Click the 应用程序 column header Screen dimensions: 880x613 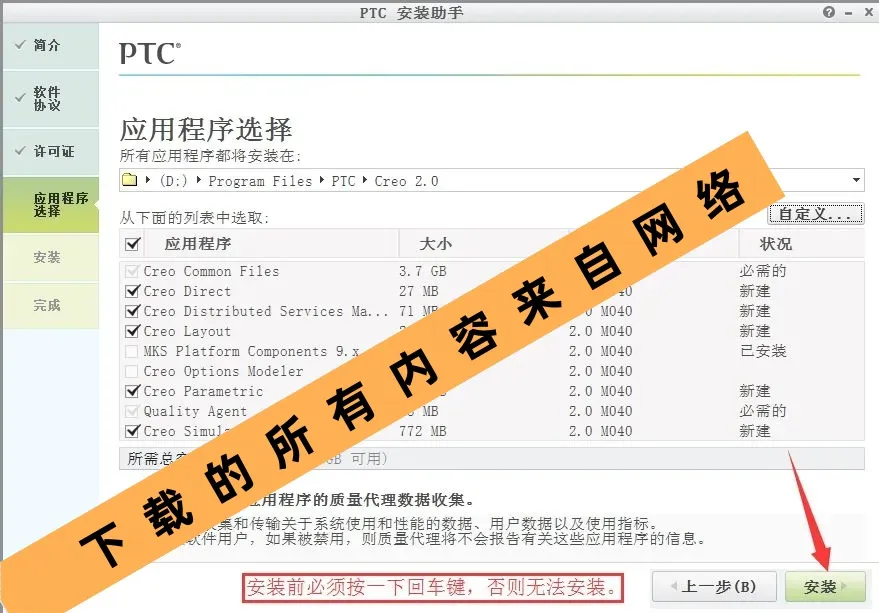[198, 244]
